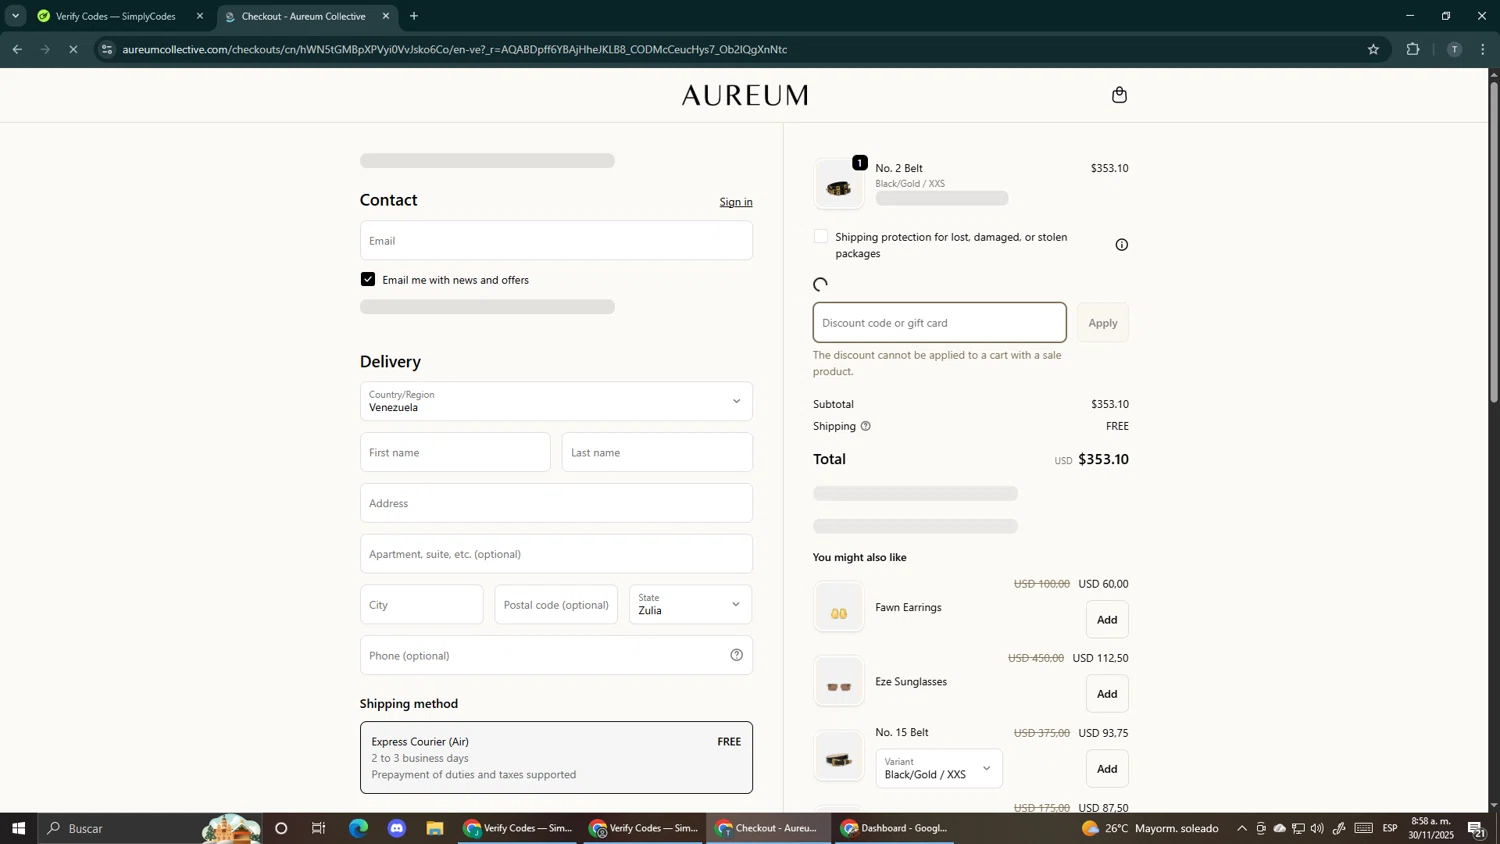Click the Address field
Image resolution: width=1500 pixels, height=844 pixels.
pos(556,503)
